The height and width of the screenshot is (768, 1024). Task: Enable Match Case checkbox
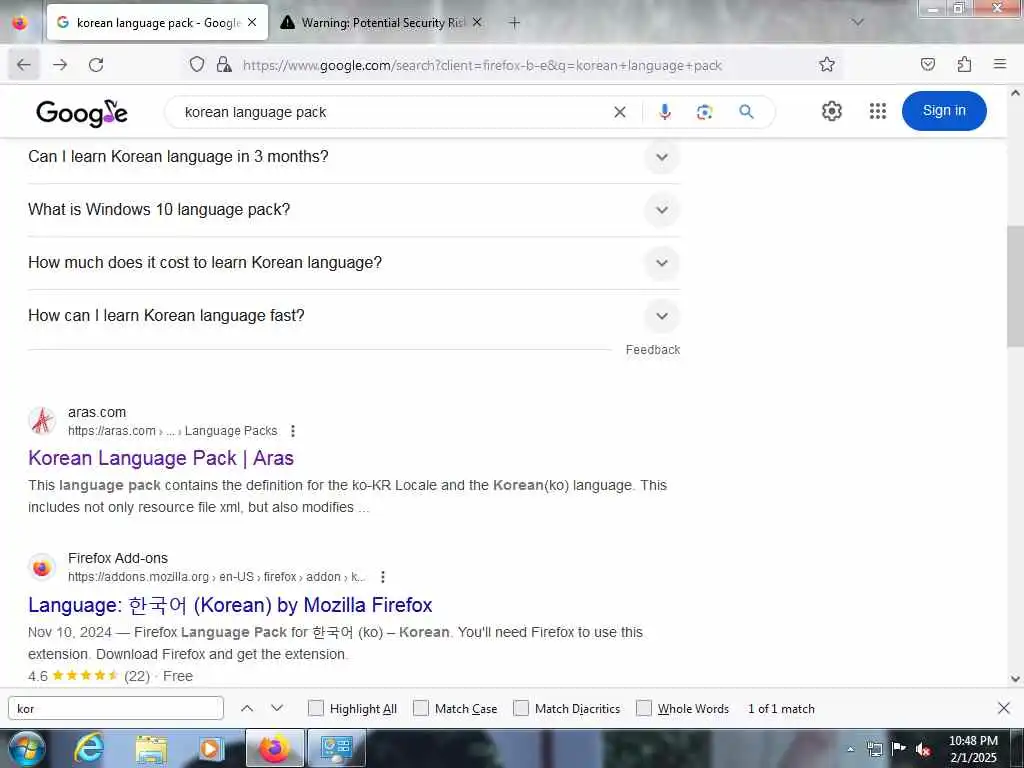pyautogui.click(x=421, y=709)
